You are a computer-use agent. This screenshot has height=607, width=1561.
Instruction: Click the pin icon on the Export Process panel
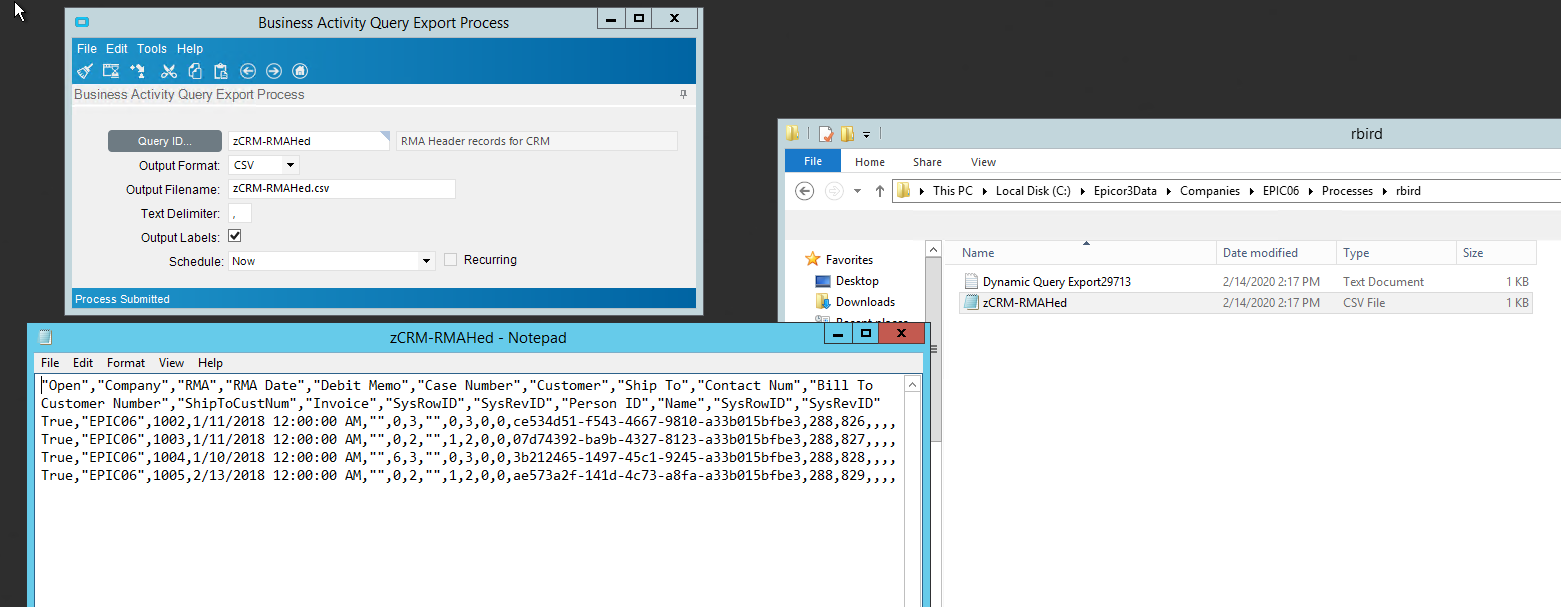point(684,94)
